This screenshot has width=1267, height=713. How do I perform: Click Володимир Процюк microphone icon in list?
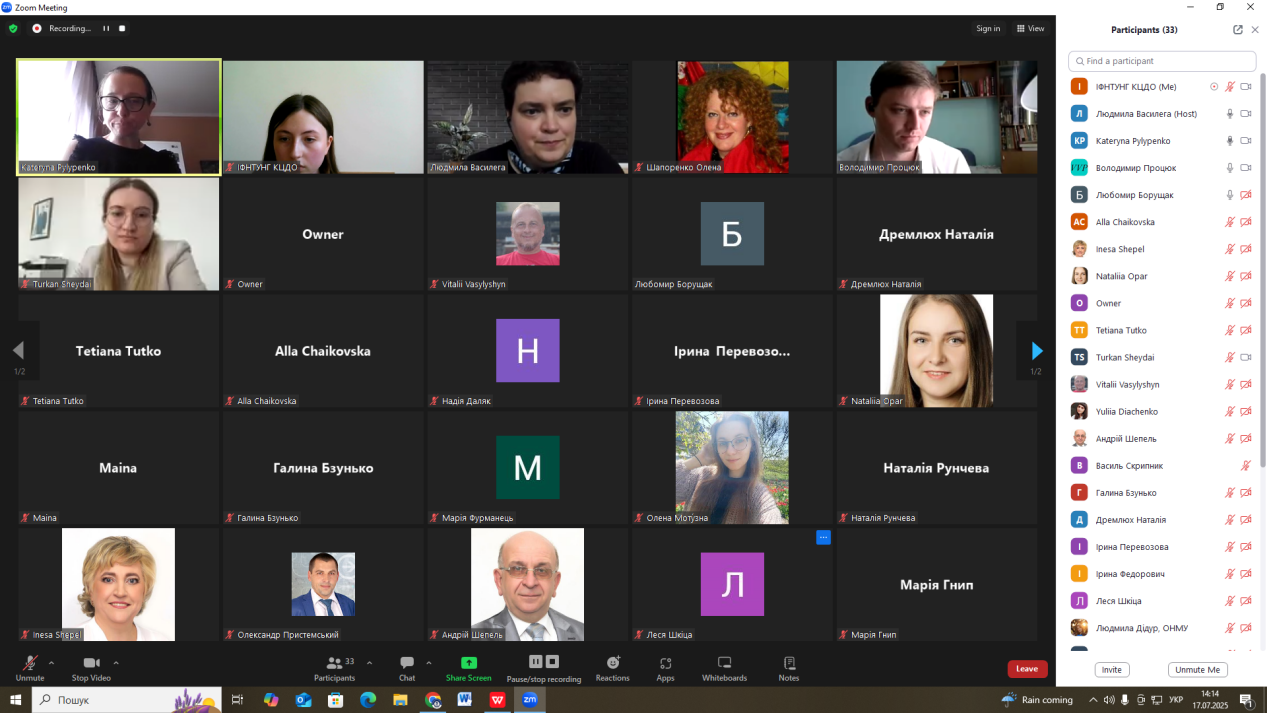1231,168
